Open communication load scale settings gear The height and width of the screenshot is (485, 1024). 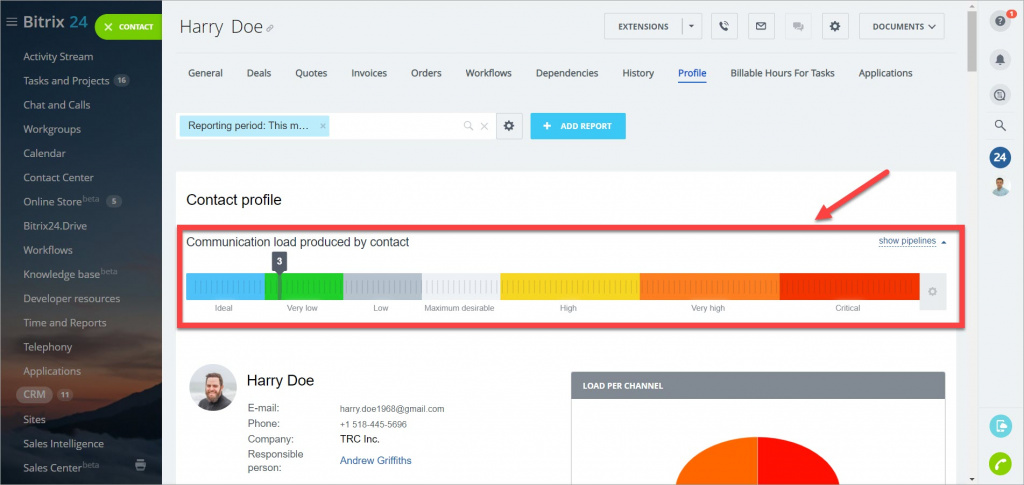point(933,292)
